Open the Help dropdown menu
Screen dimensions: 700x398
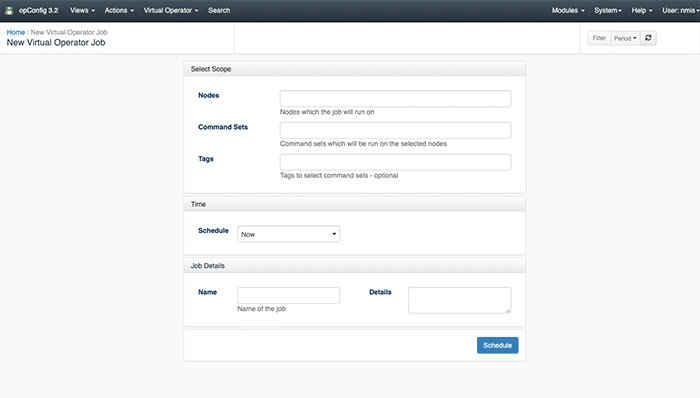tap(642, 10)
